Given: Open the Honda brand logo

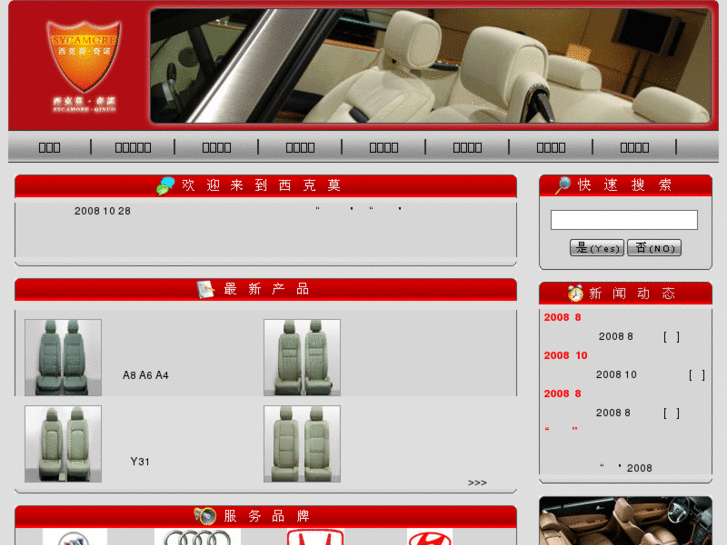Looking at the screenshot, I should [x=316, y=537].
